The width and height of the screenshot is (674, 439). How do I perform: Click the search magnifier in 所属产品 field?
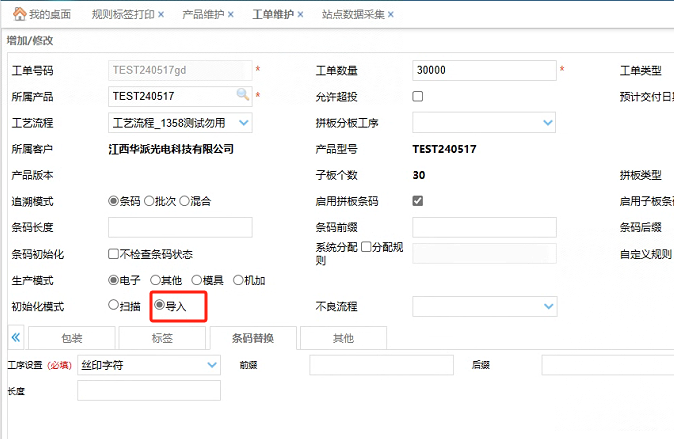(242, 95)
